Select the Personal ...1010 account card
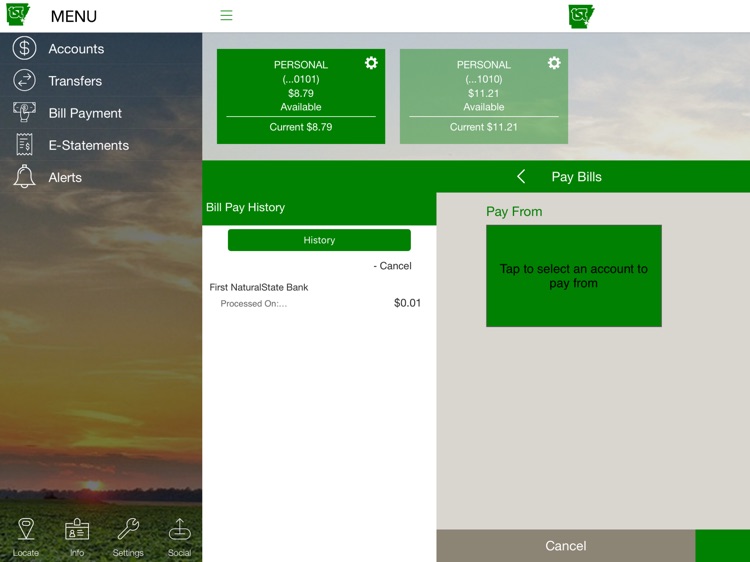This screenshot has width=750, height=562. coord(484,96)
